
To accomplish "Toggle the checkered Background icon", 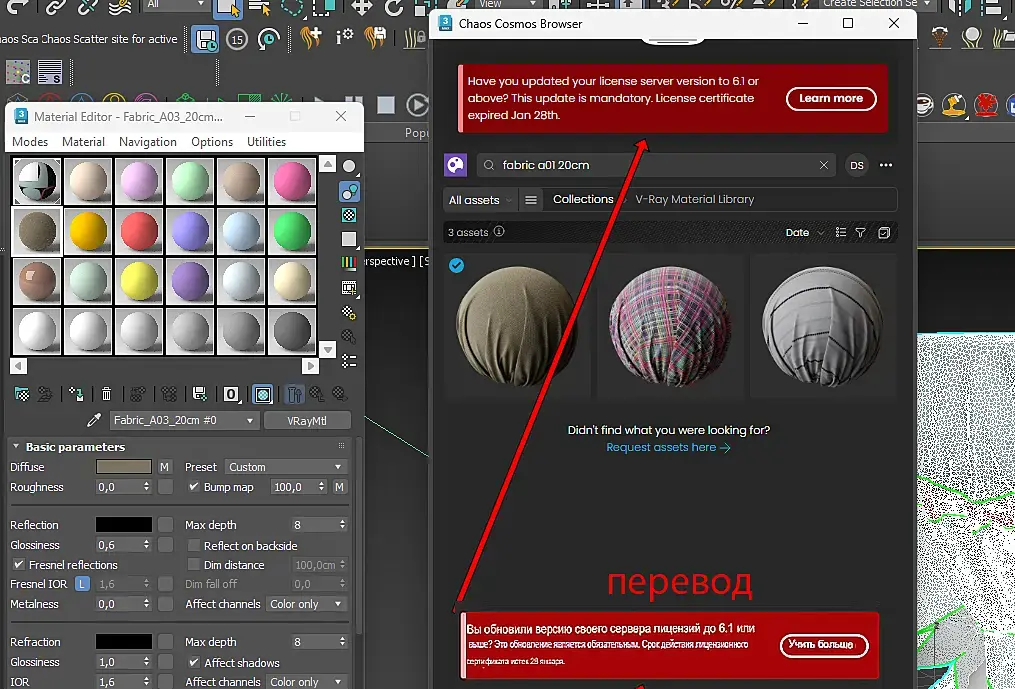I will [349, 215].
